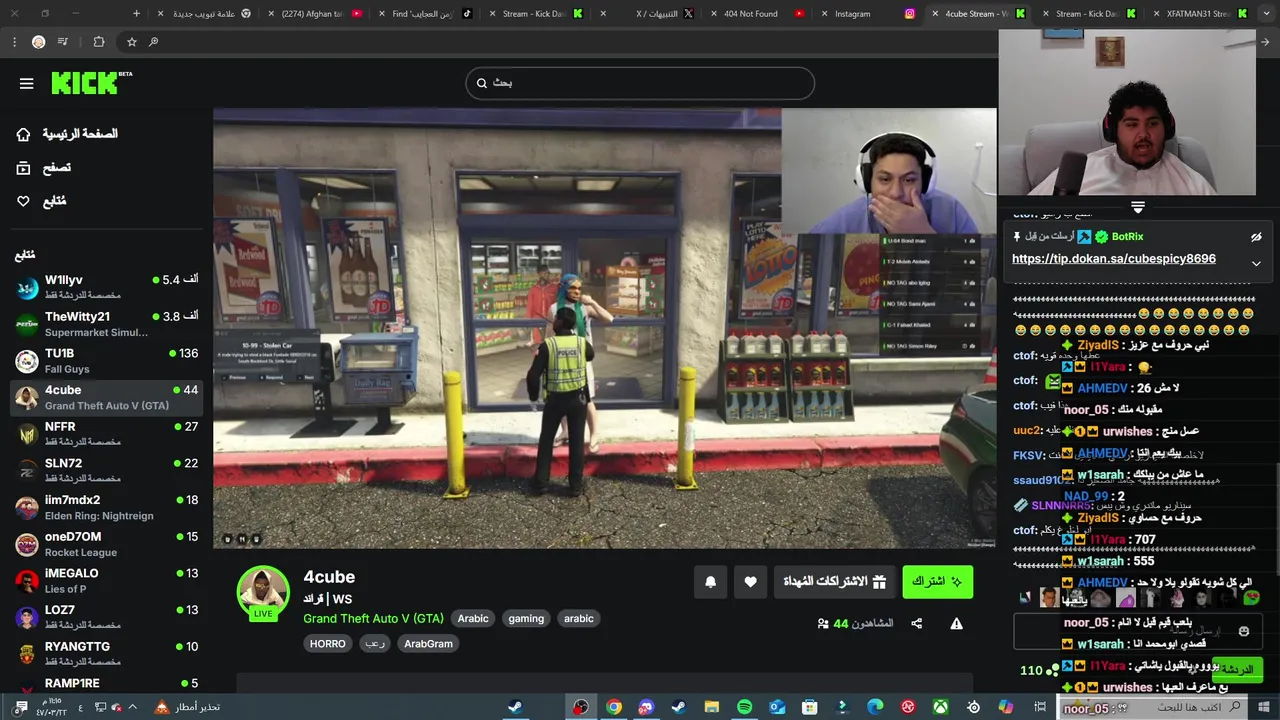Click the report warning triangle icon
Screen dimensions: 1280x720
pyautogui.click(x=956, y=623)
